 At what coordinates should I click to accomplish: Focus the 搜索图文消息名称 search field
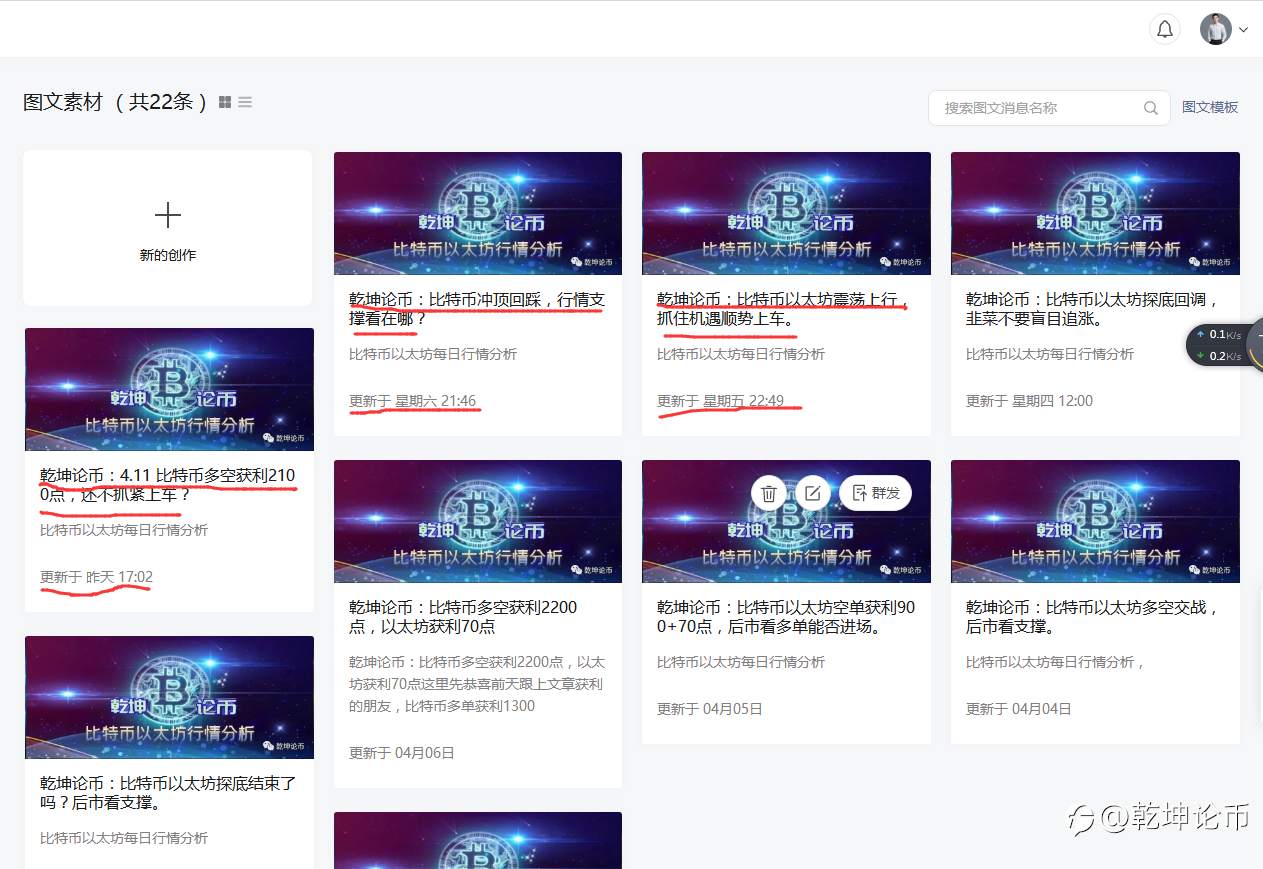point(1049,108)
